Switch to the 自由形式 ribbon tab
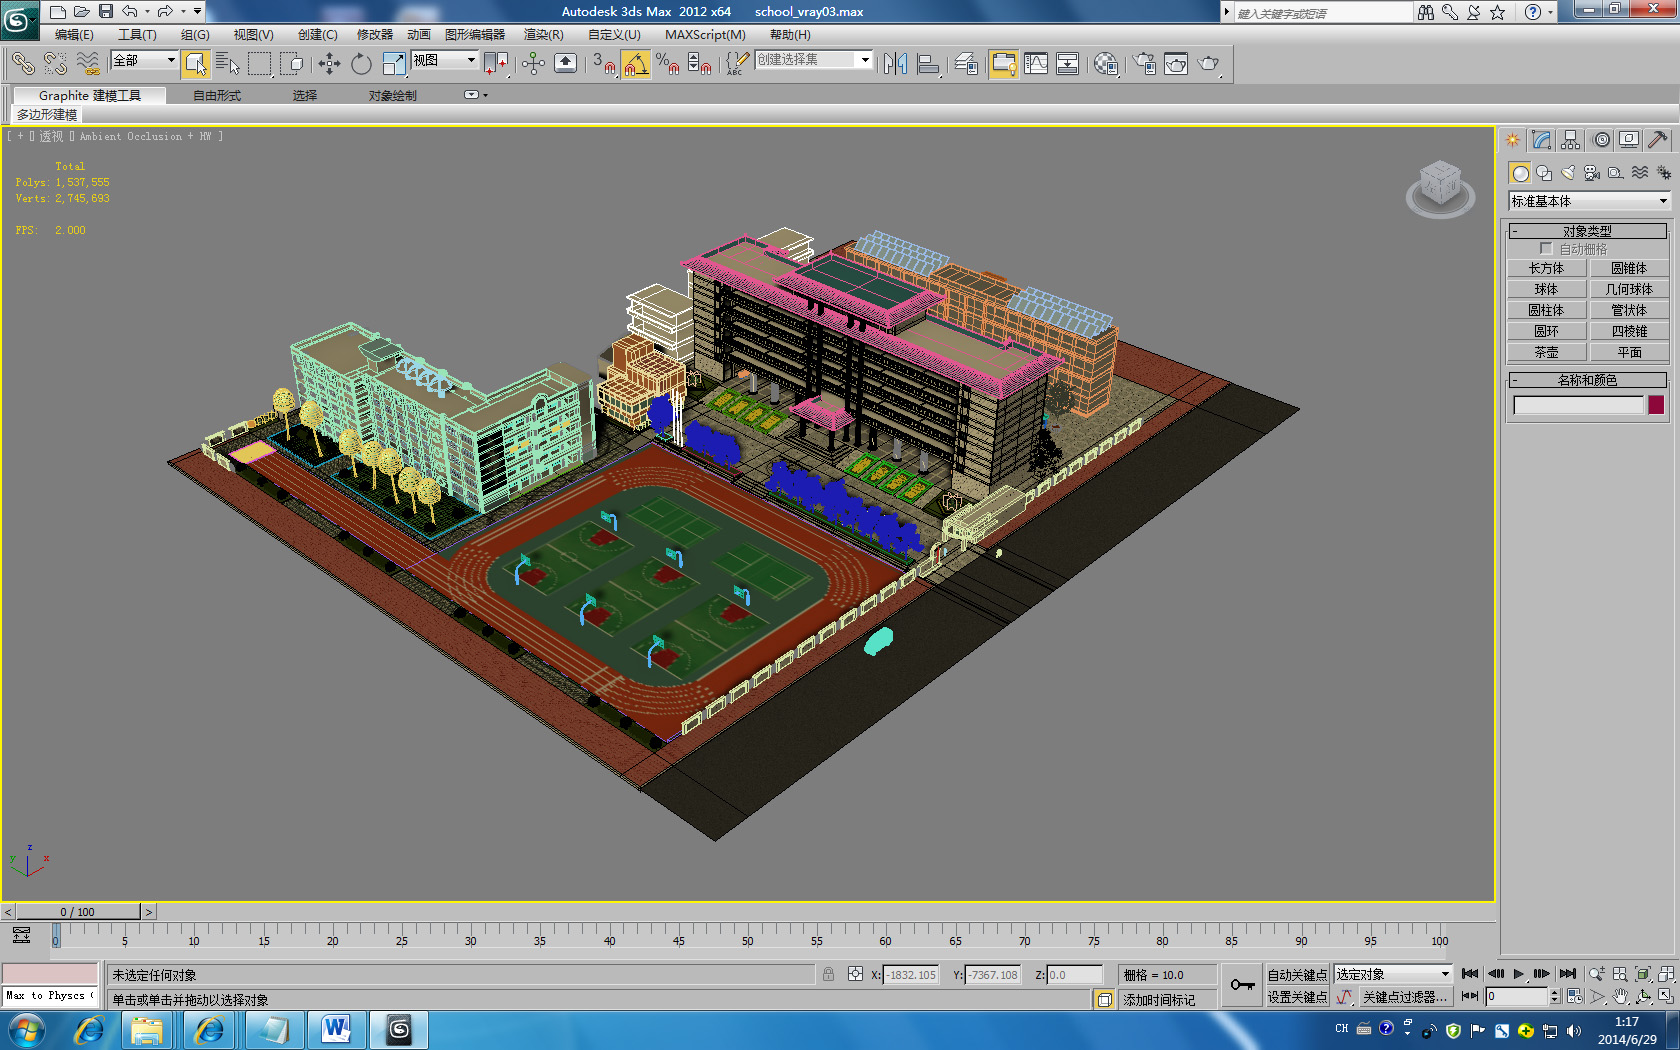This screenshot has width=1680, height=1050. pos(216,96)
